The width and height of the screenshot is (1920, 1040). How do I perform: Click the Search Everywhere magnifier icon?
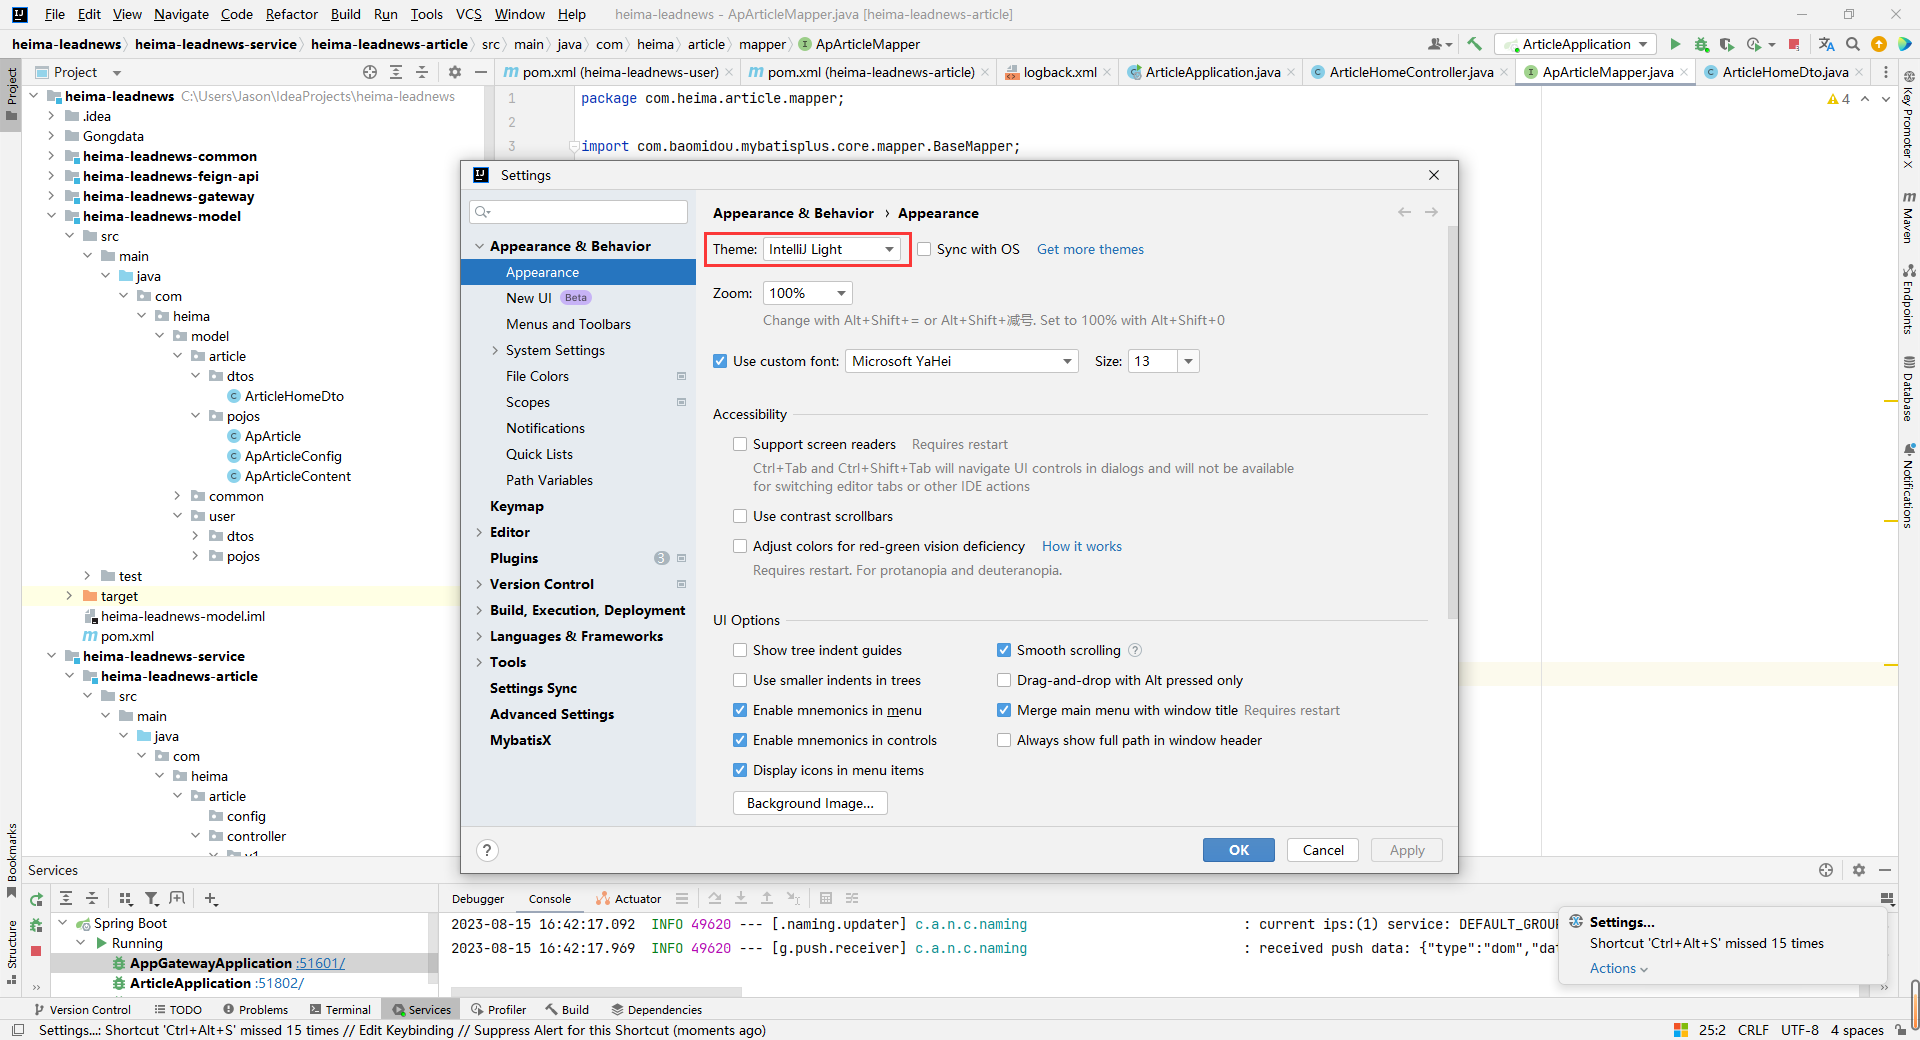1853,44
